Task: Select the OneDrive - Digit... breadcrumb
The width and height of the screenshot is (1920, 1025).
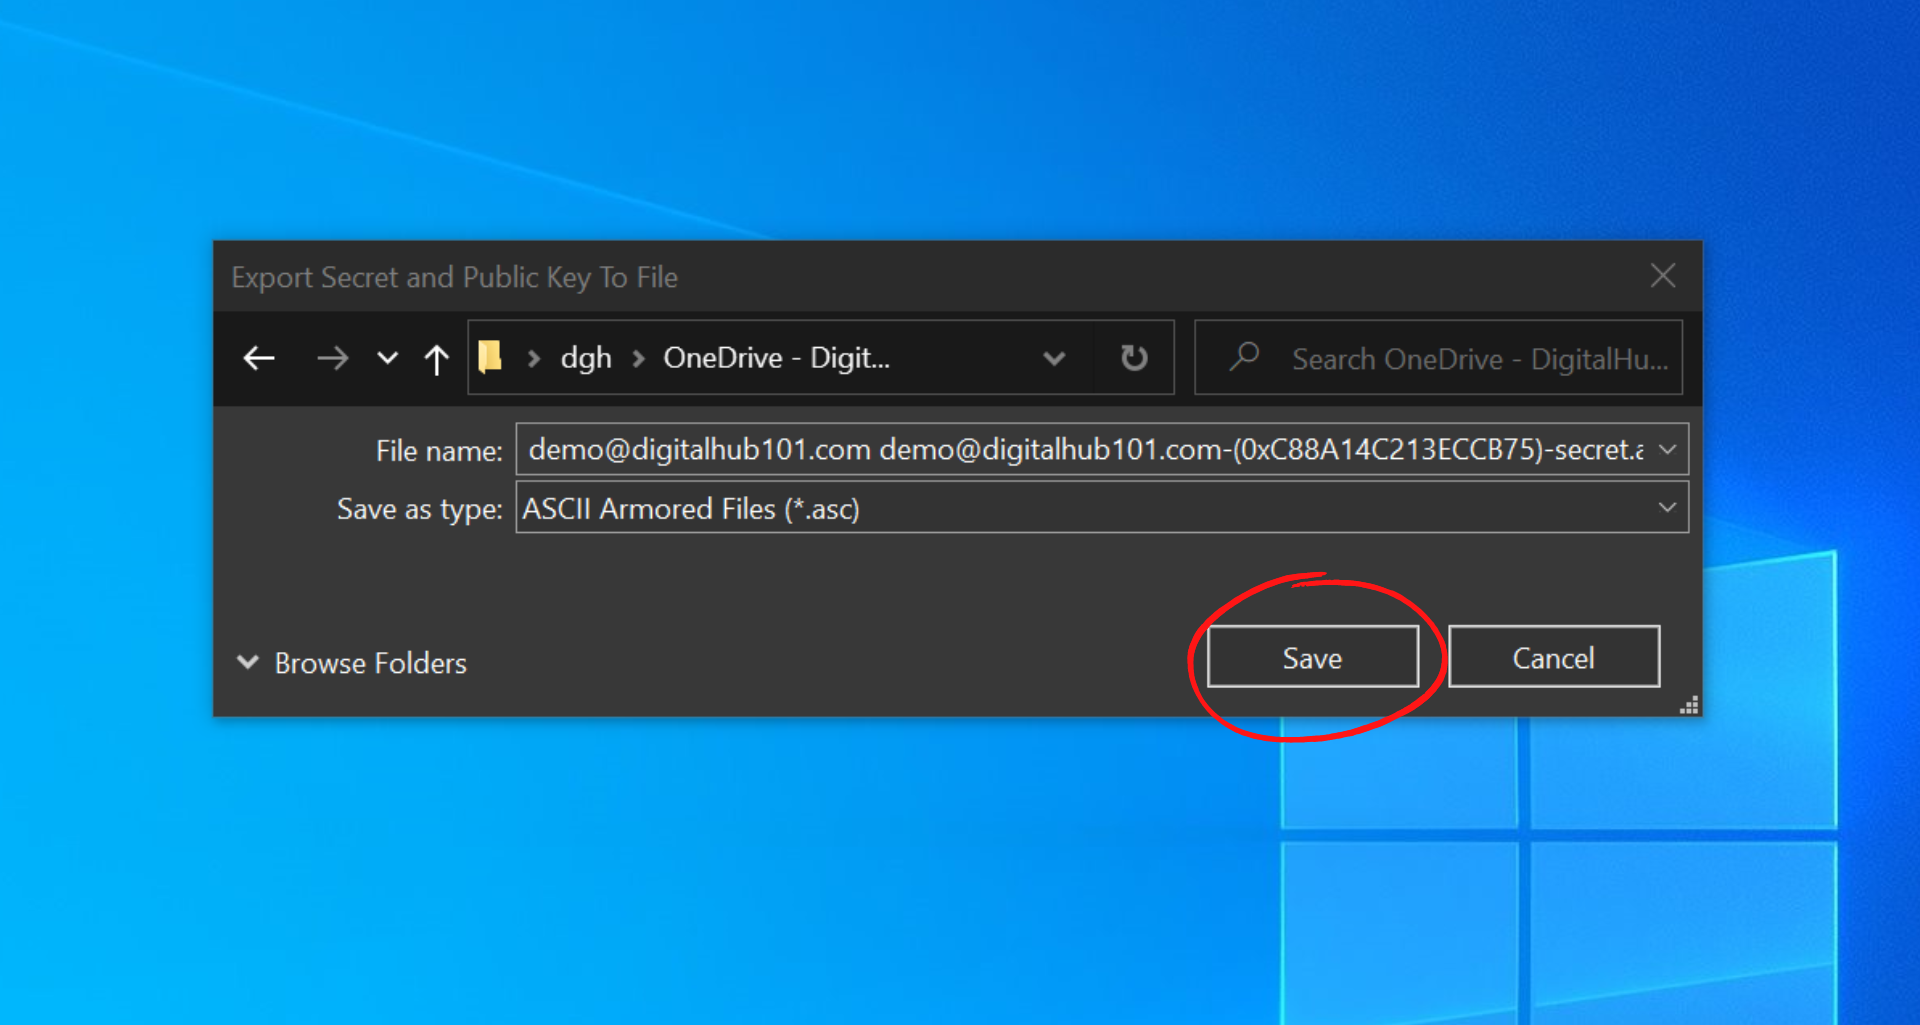Action: tap(776, 358)
